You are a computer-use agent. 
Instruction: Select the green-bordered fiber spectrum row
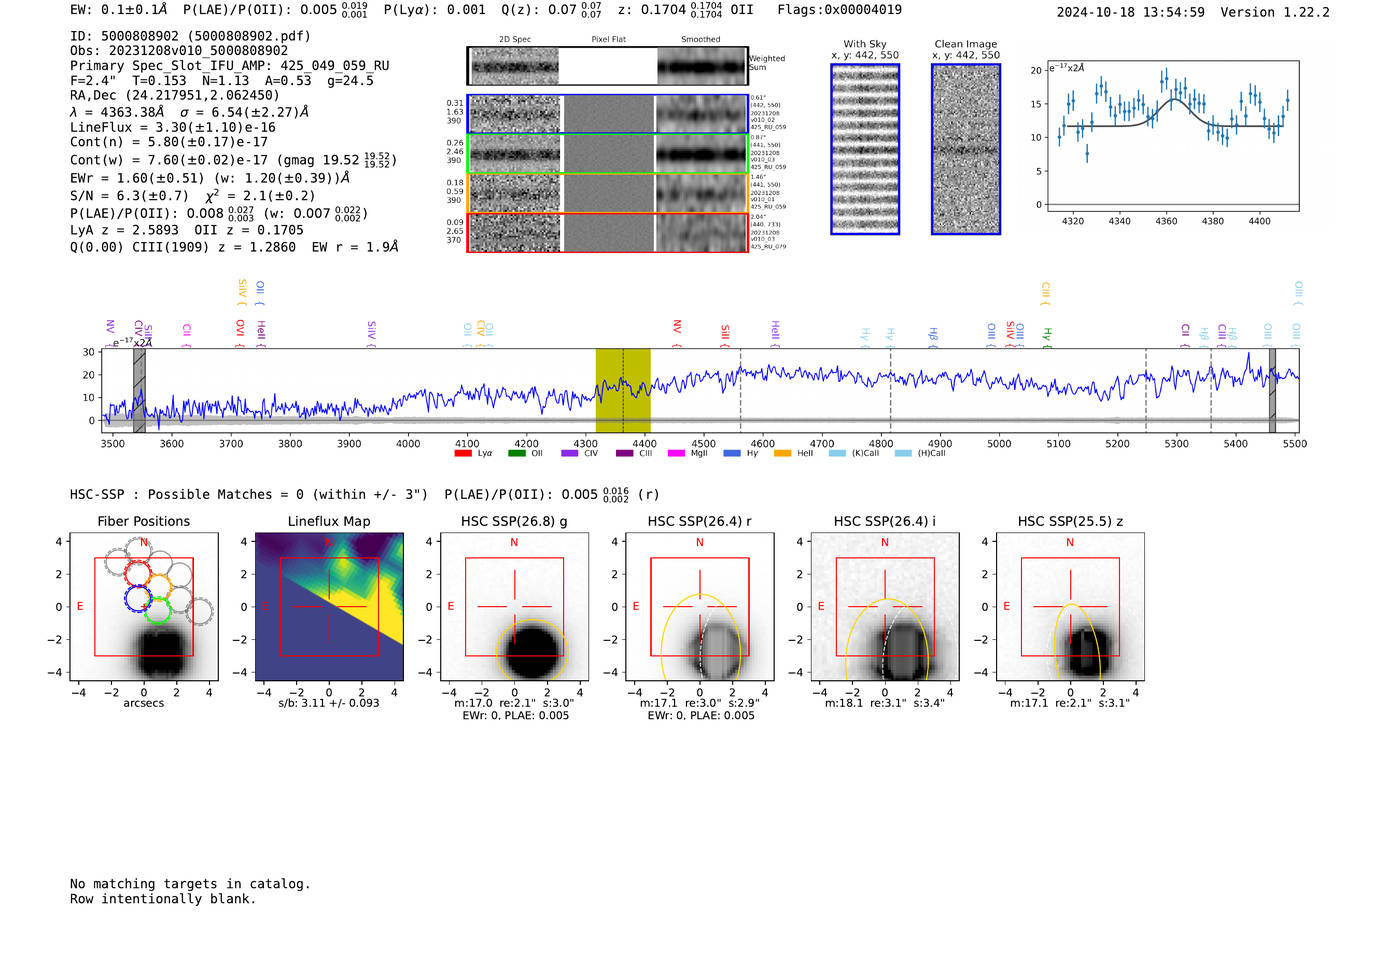[x=607, y=154]
